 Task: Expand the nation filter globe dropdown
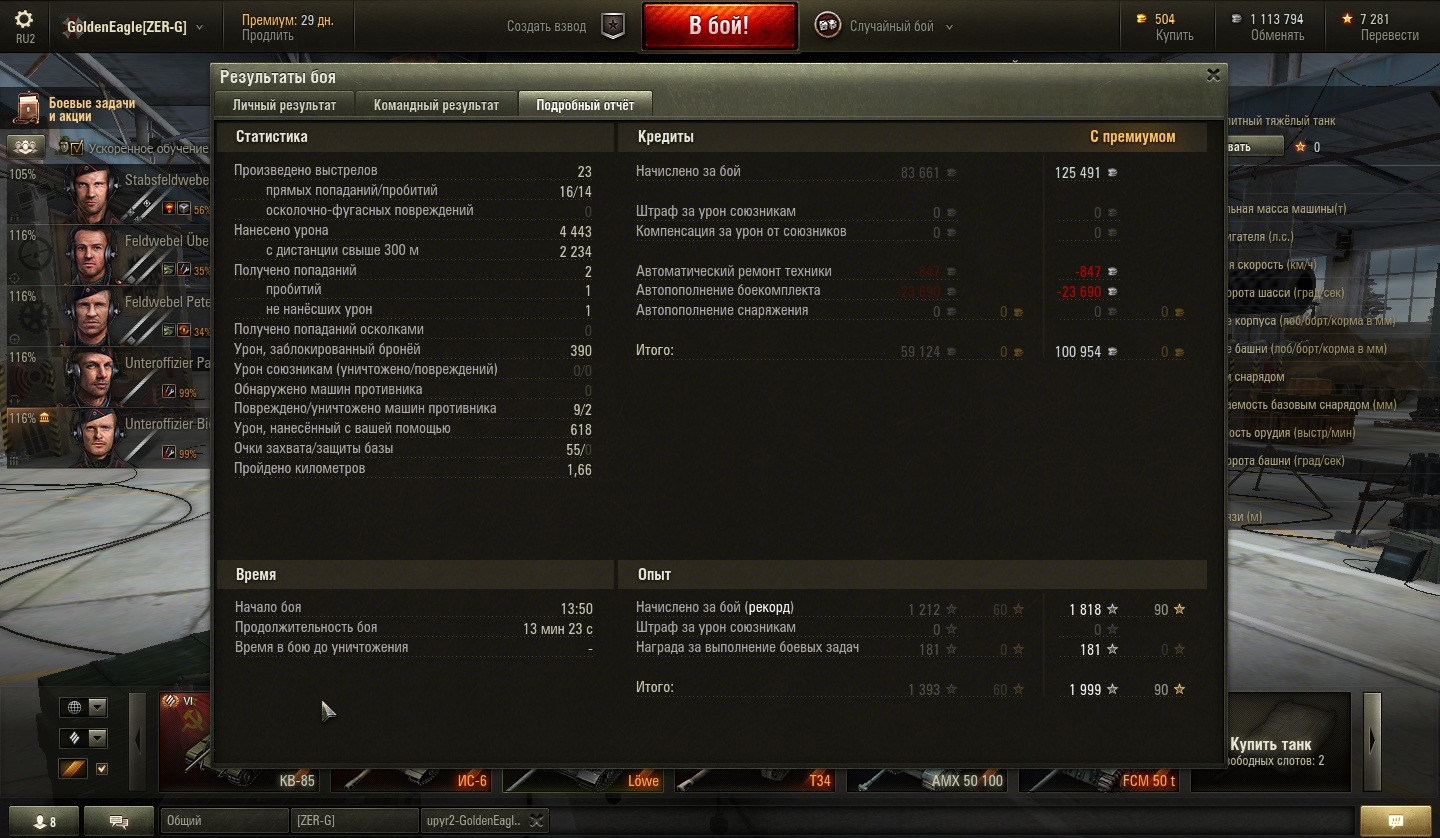point(83,708)
